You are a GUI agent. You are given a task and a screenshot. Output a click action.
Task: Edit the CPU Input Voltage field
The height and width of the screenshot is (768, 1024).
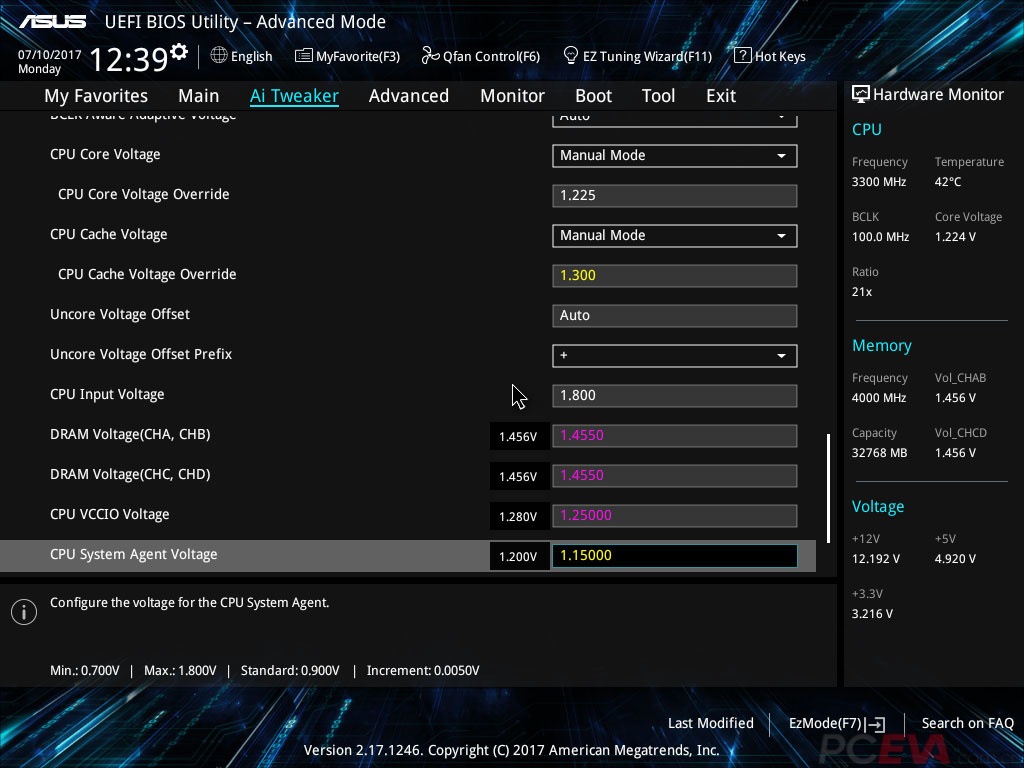675,396
